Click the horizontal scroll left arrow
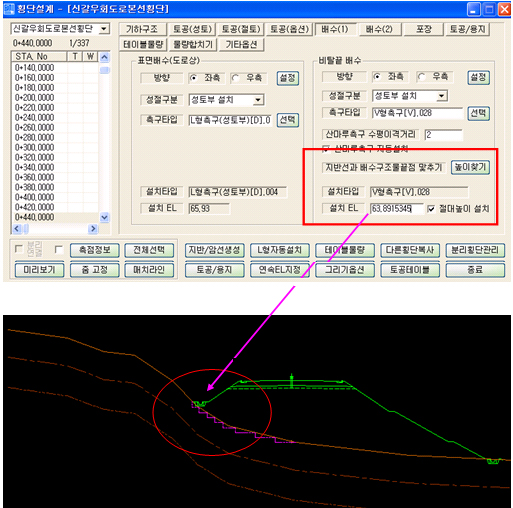Viewport: 513px width, 508px height. click(x=17, y=229)
